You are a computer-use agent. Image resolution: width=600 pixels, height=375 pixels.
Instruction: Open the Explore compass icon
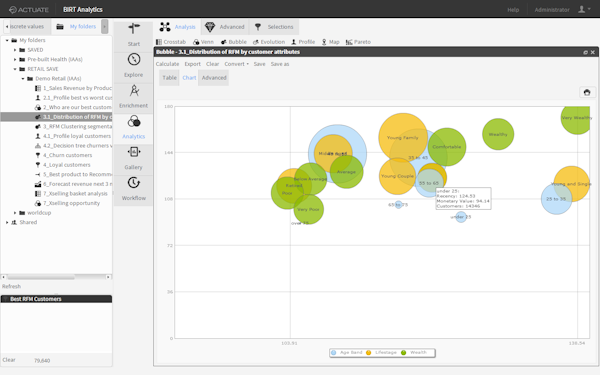tap(134, 59)
